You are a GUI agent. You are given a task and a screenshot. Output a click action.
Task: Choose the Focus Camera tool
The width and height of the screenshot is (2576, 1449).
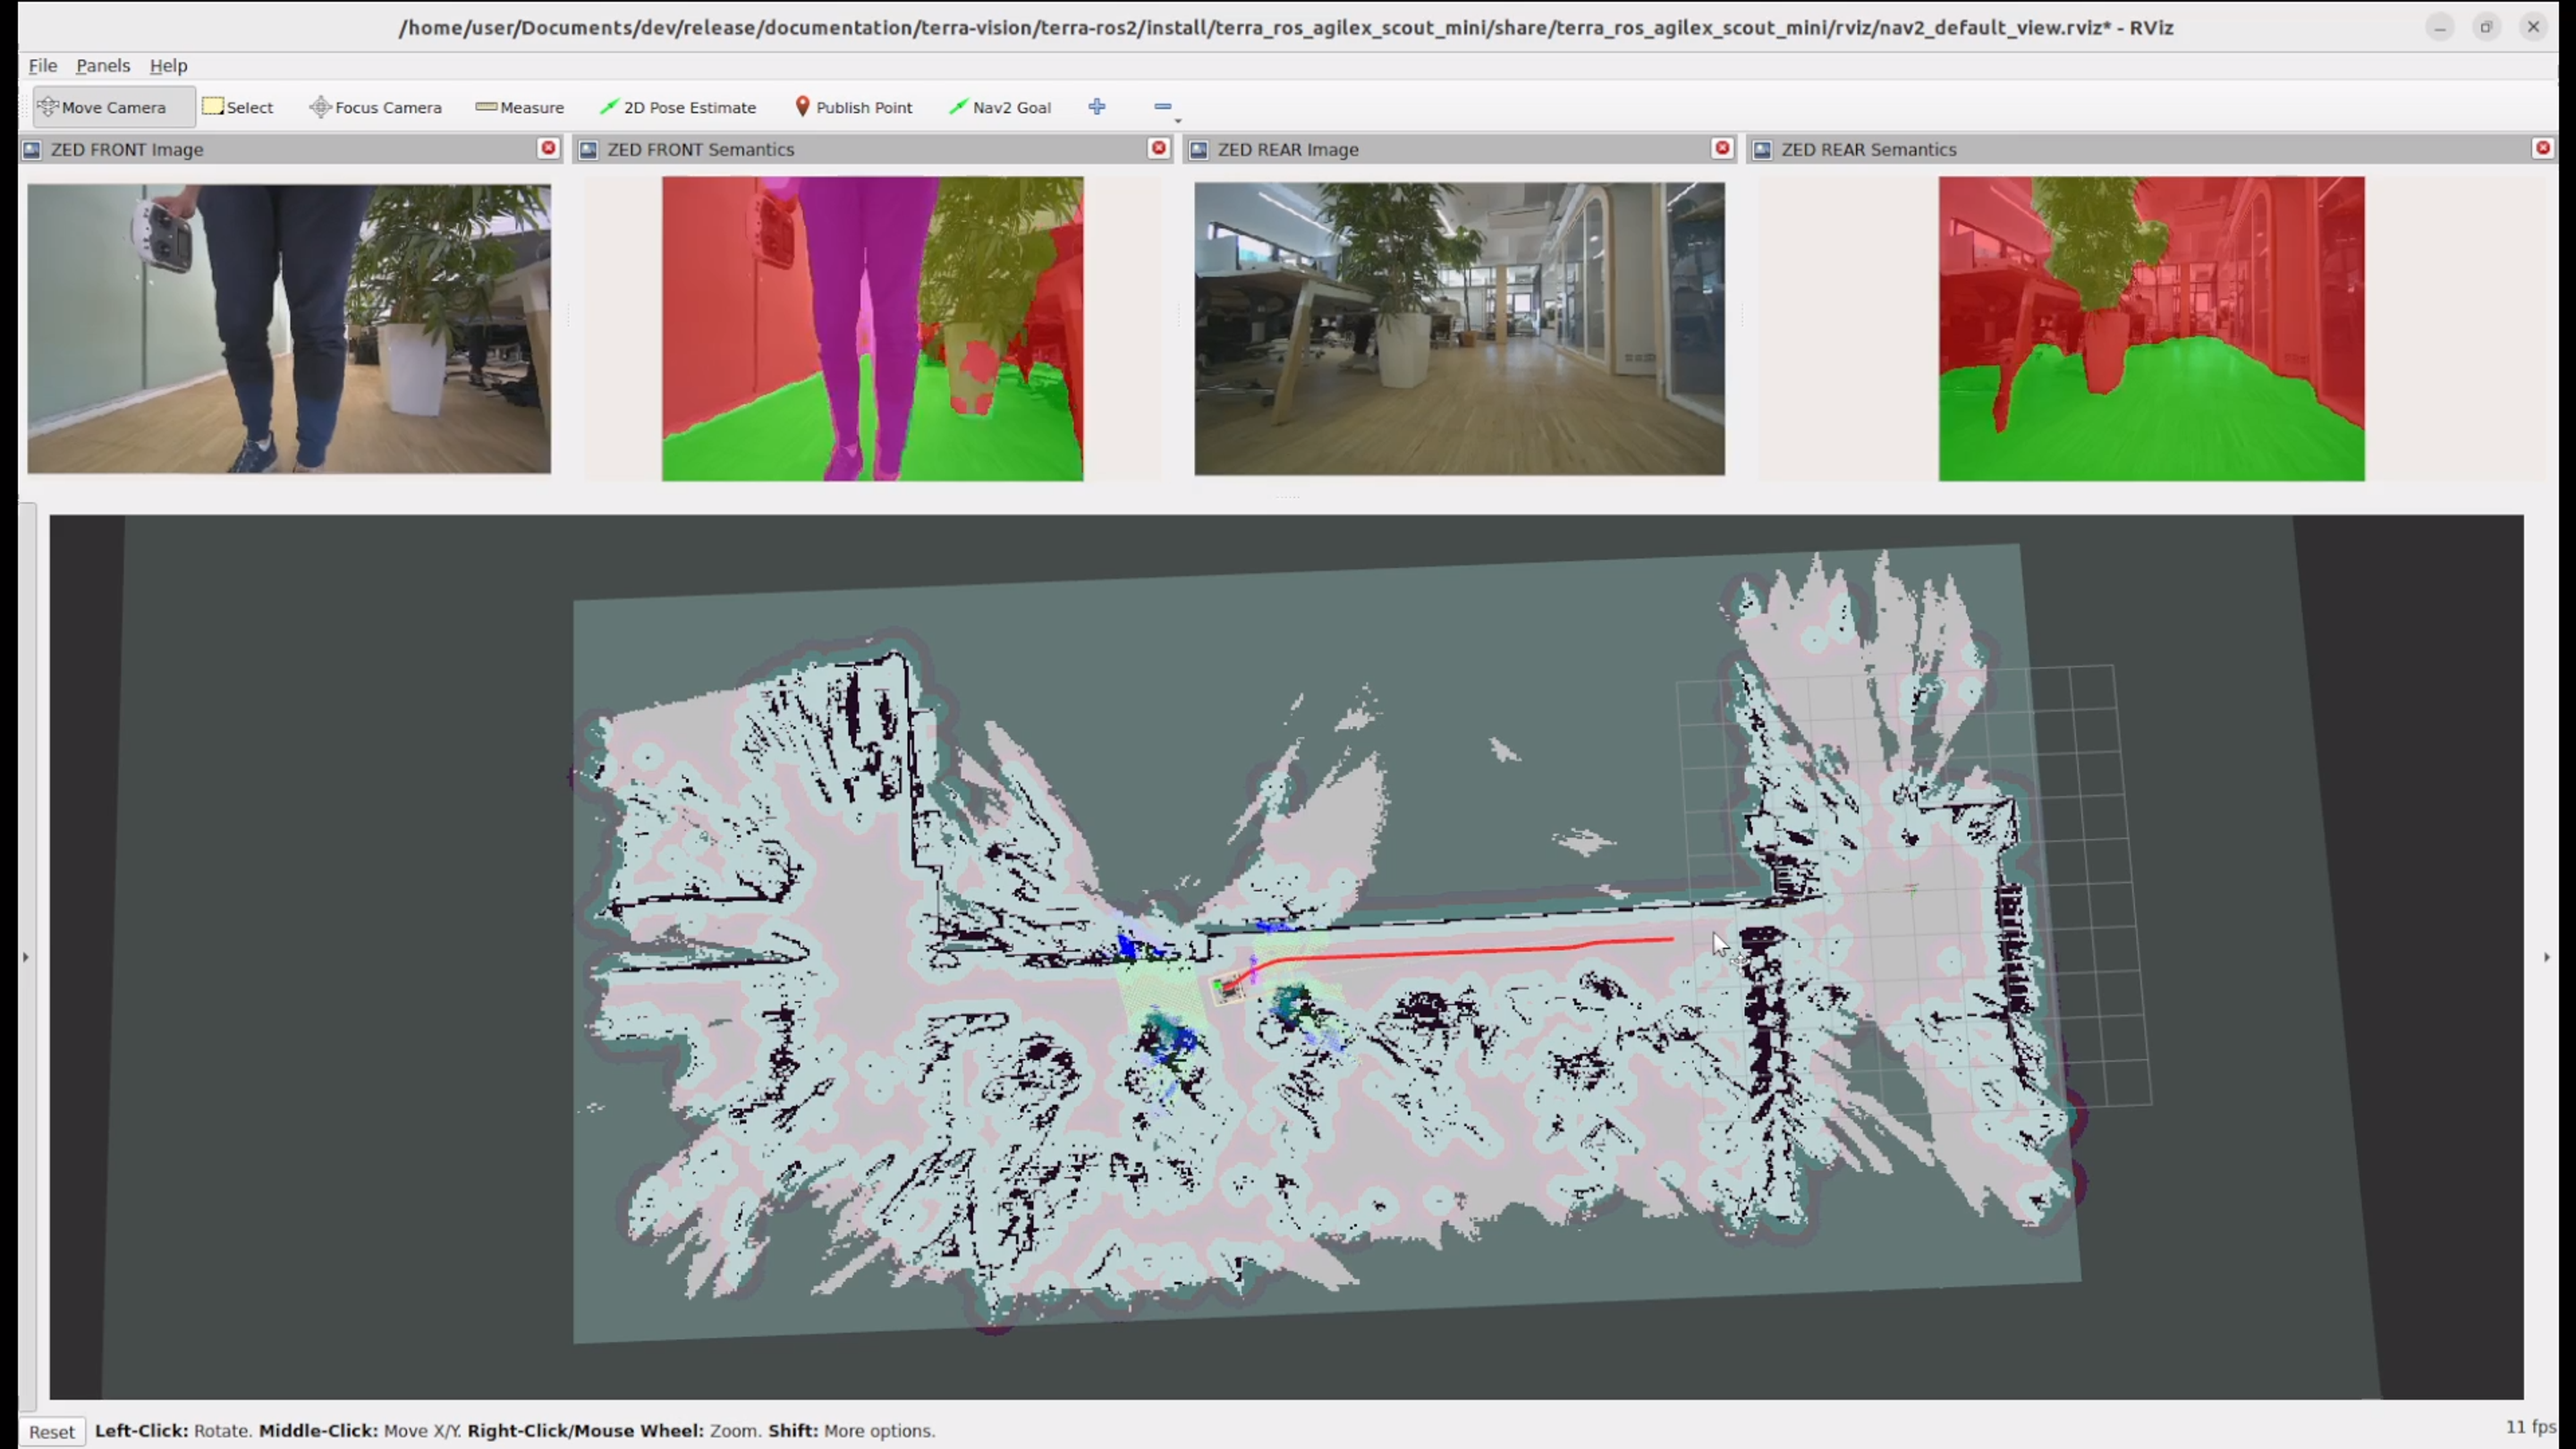click(x=376, y=107)
